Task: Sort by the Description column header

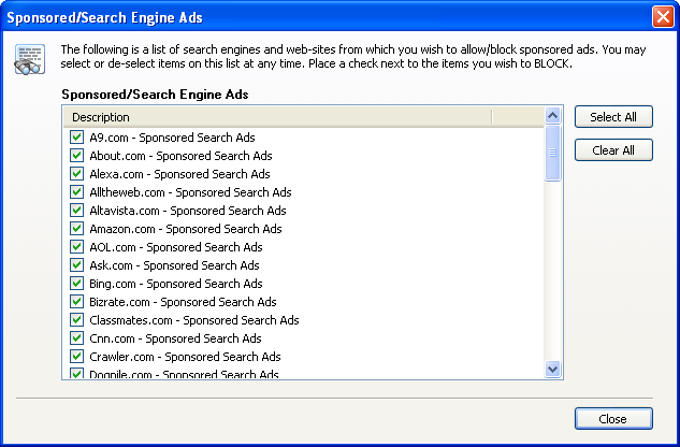Action: 278,117
